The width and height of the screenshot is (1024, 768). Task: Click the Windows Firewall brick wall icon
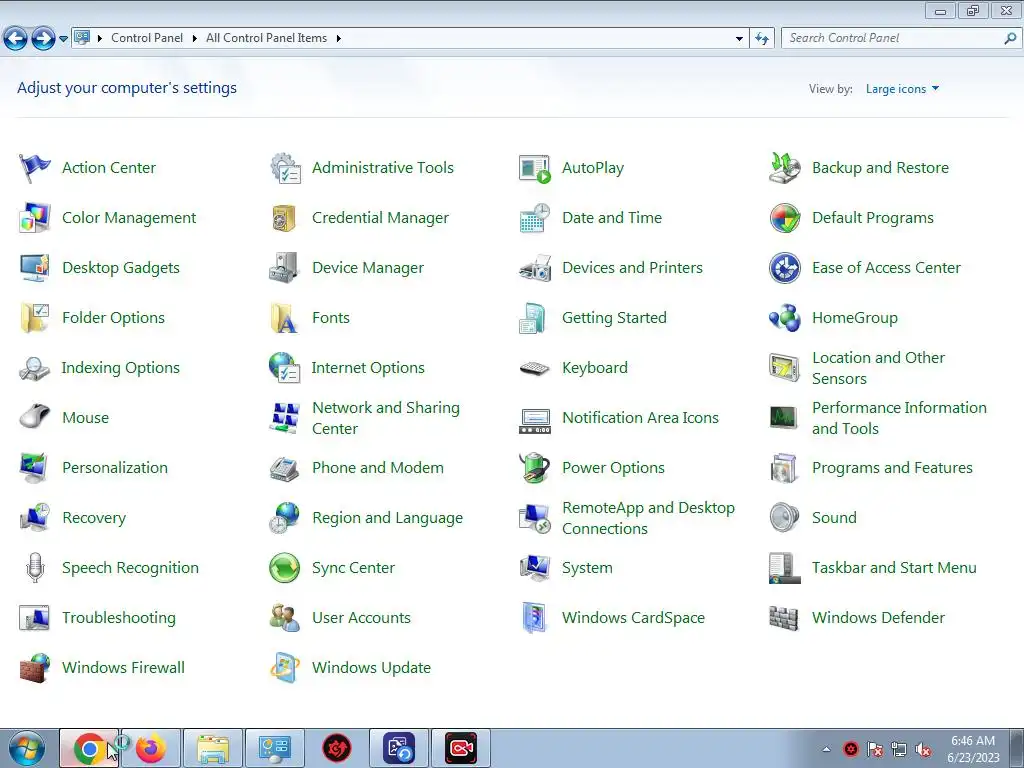click(x=35, y=668)
